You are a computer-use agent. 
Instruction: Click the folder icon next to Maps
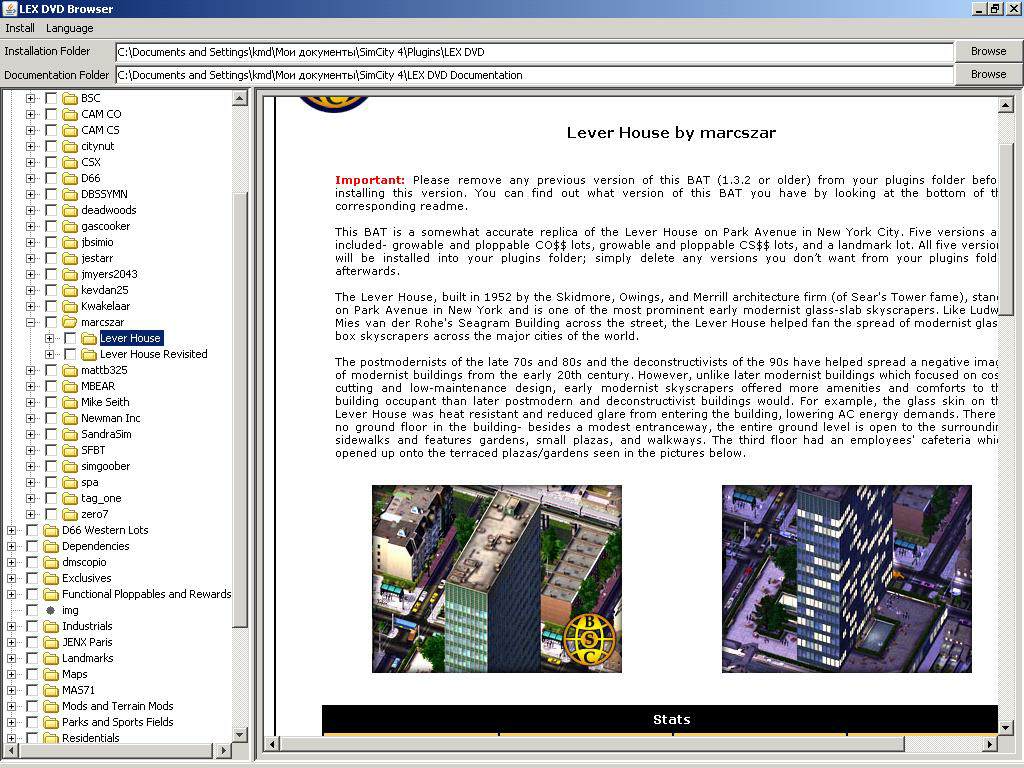pyautogui.click(x=51, y=674)
